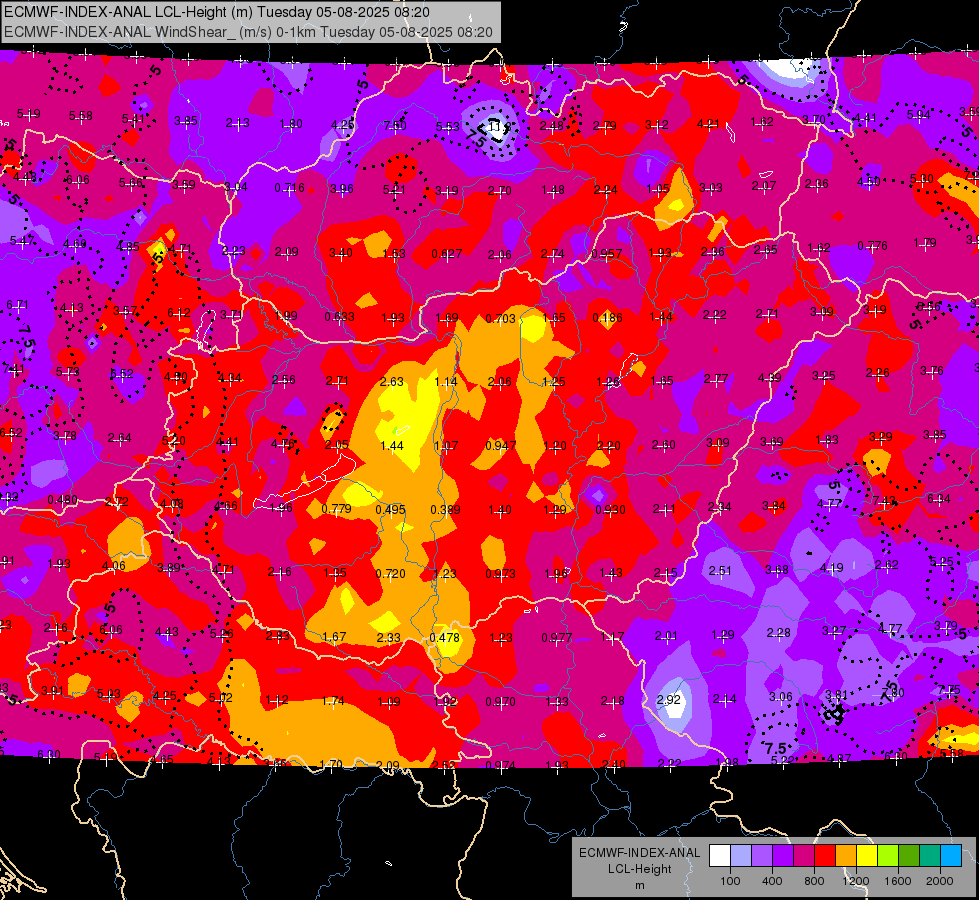This screenshot has height=900, width=979.
Task: Select the value 0.703 on the map
Action: click(501, 319)
